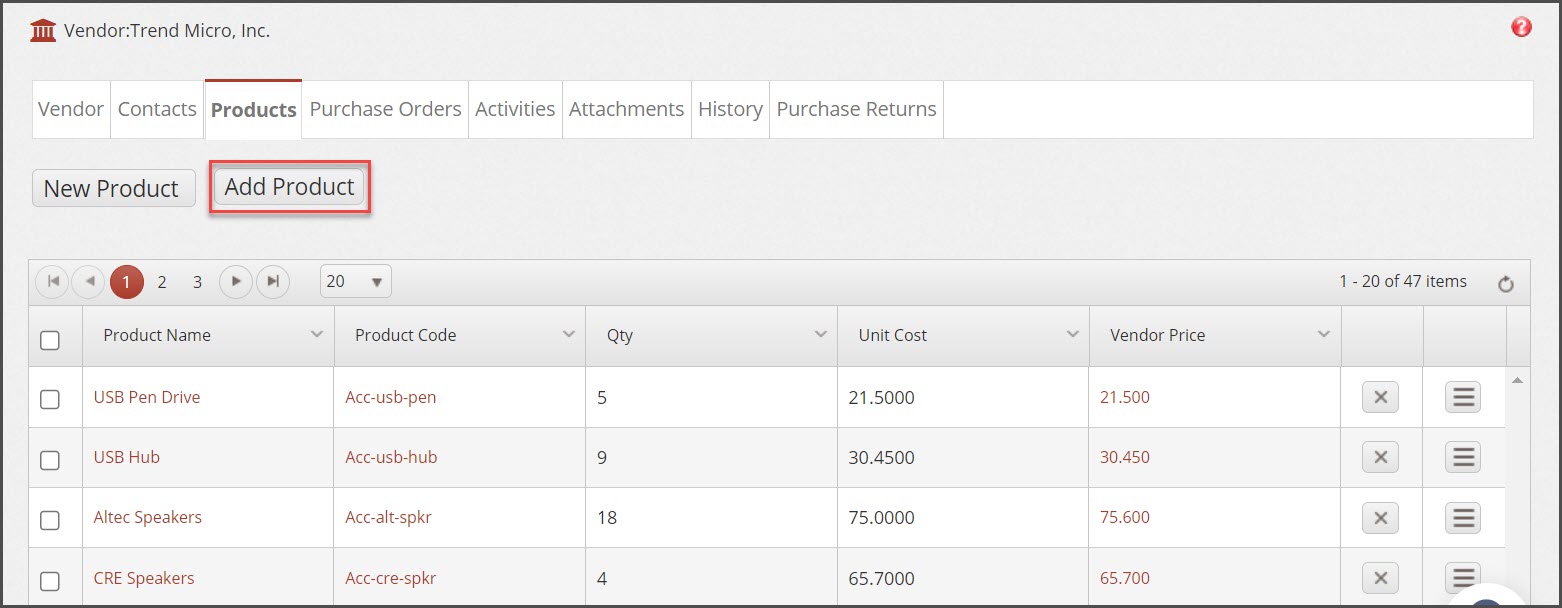
Task: Open Vendor Price column menu arrow
Action: tap(1324, 334)
